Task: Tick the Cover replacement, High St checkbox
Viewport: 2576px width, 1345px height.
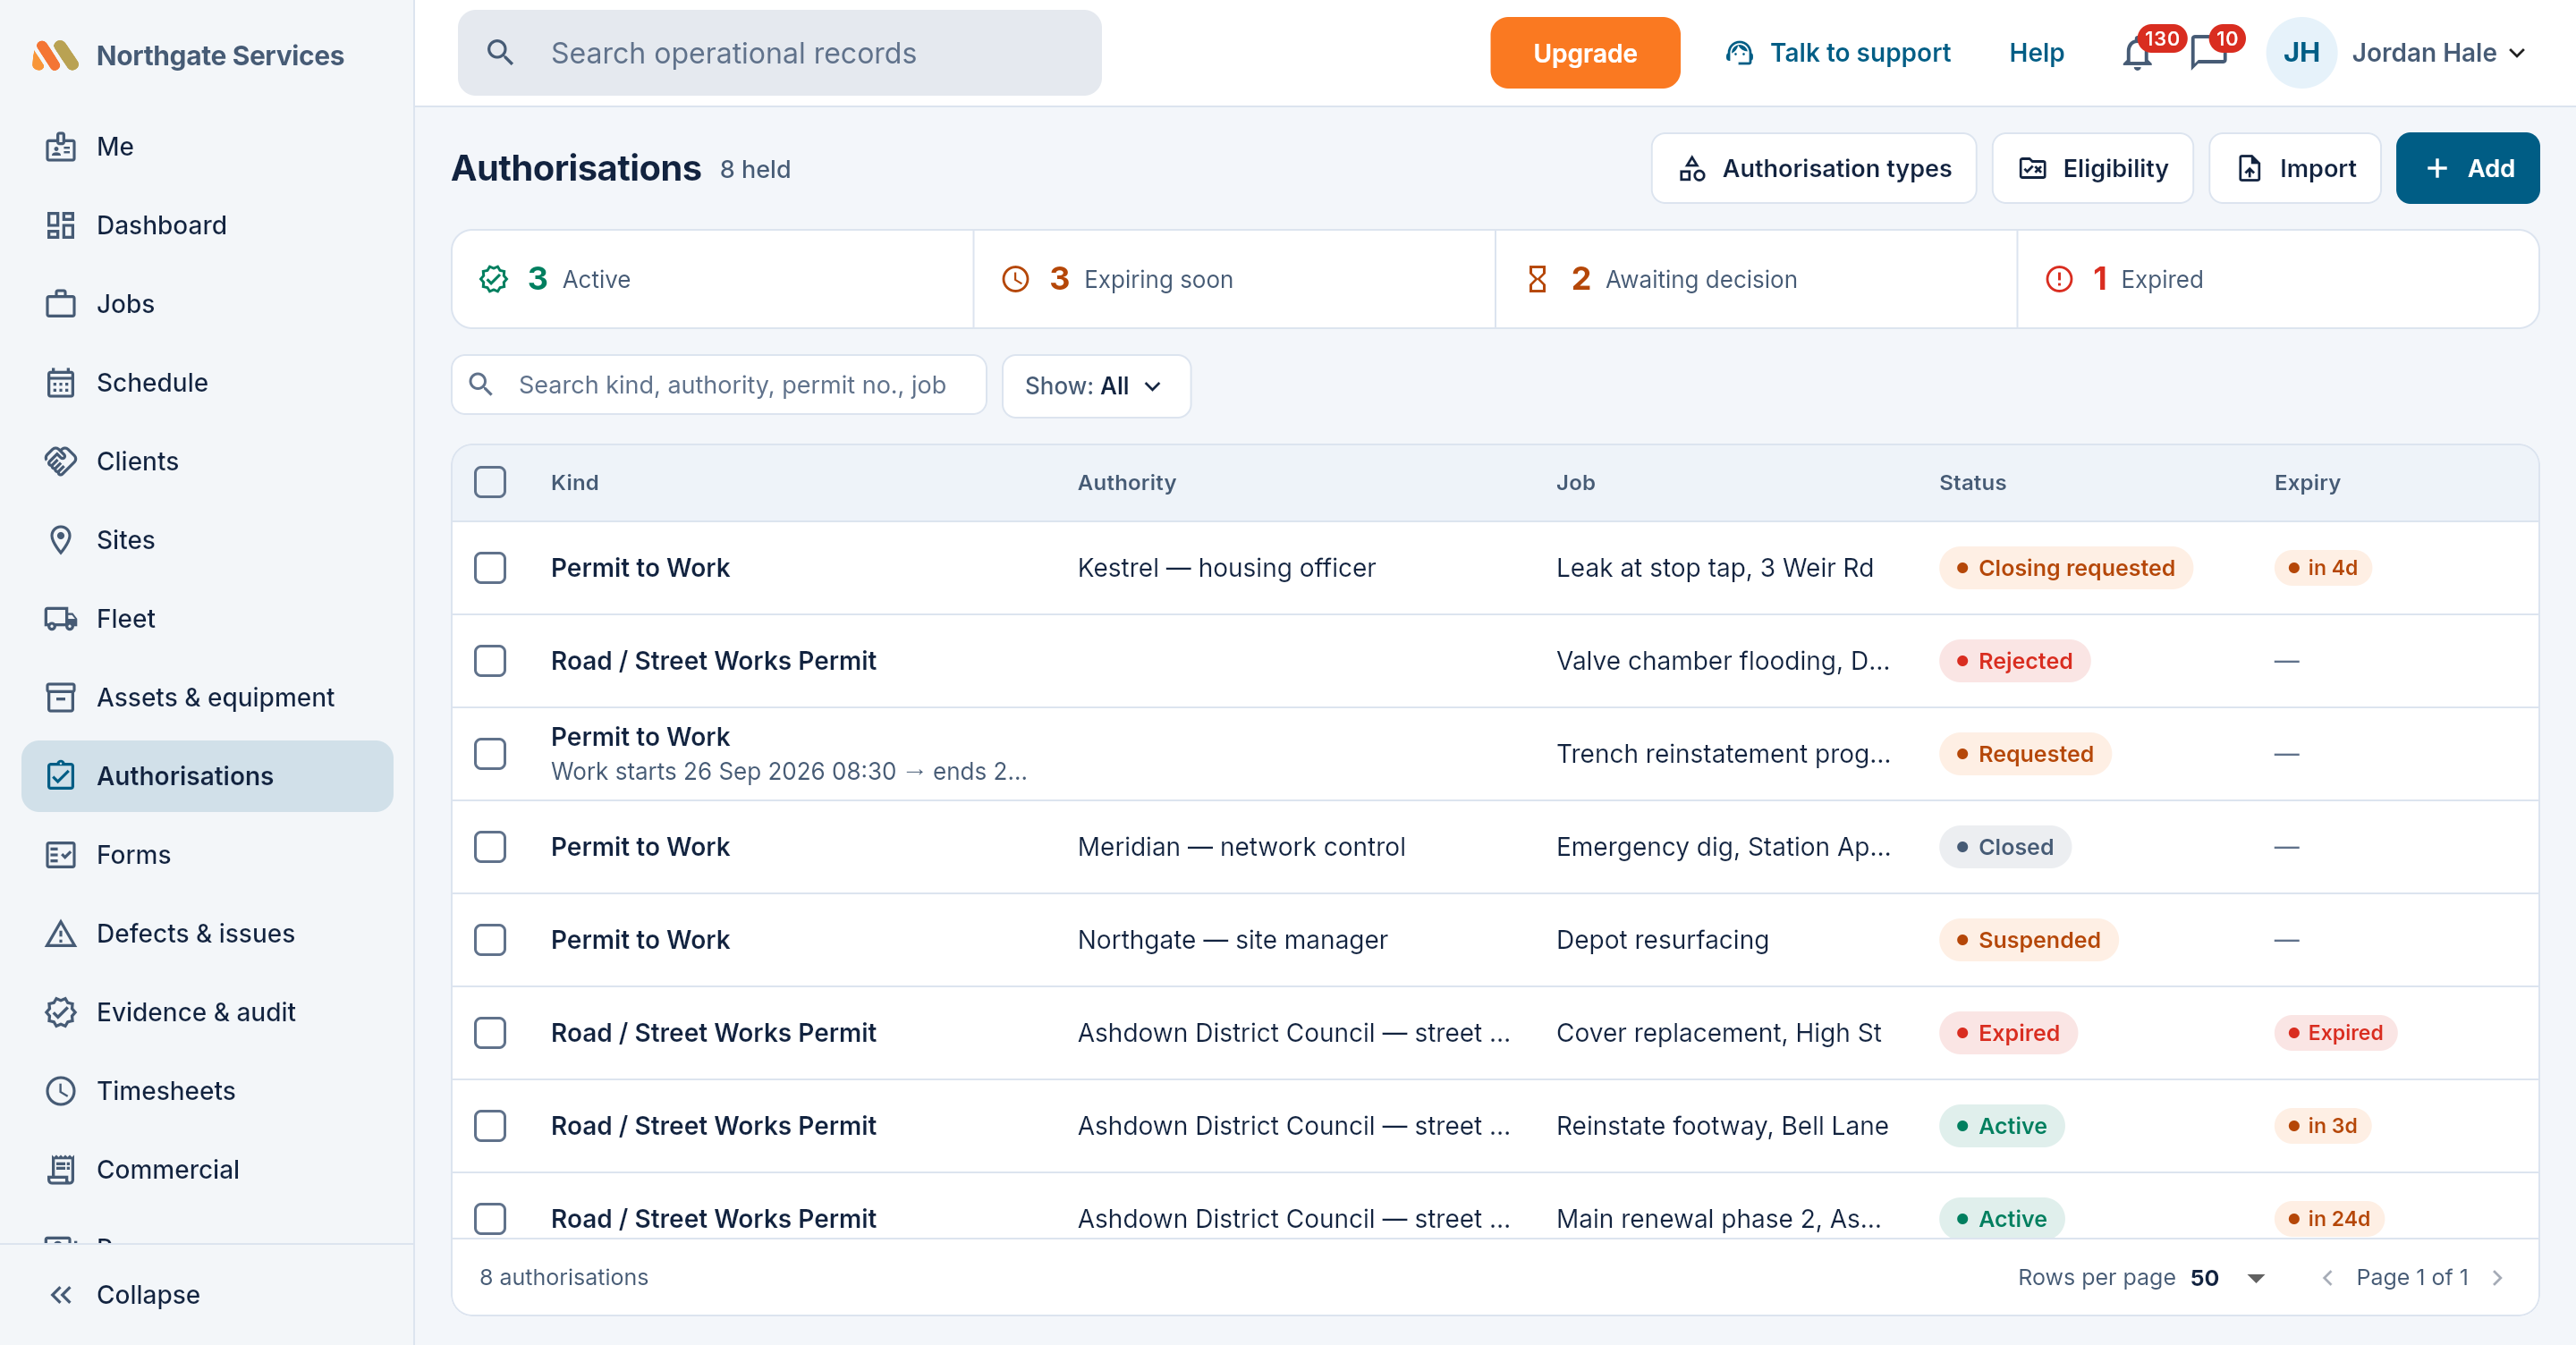Action: point(490,1033)
